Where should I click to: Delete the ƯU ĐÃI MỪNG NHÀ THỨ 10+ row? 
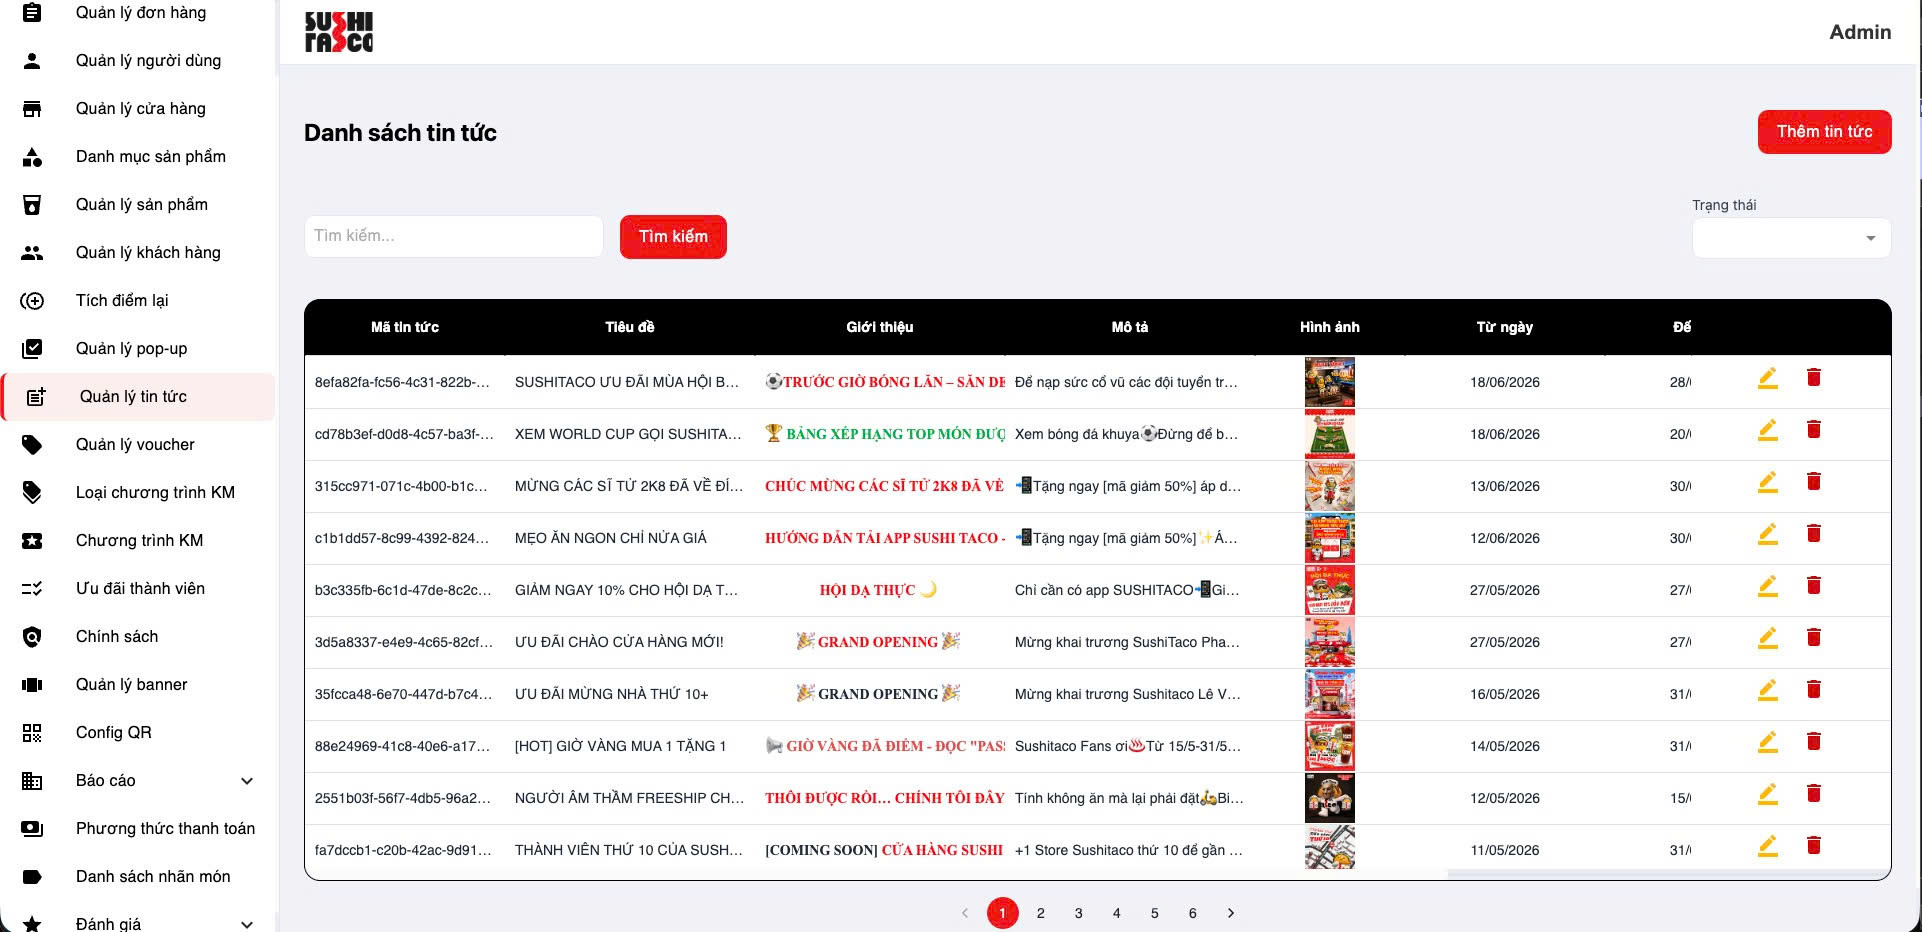[x=1813, y=689]
